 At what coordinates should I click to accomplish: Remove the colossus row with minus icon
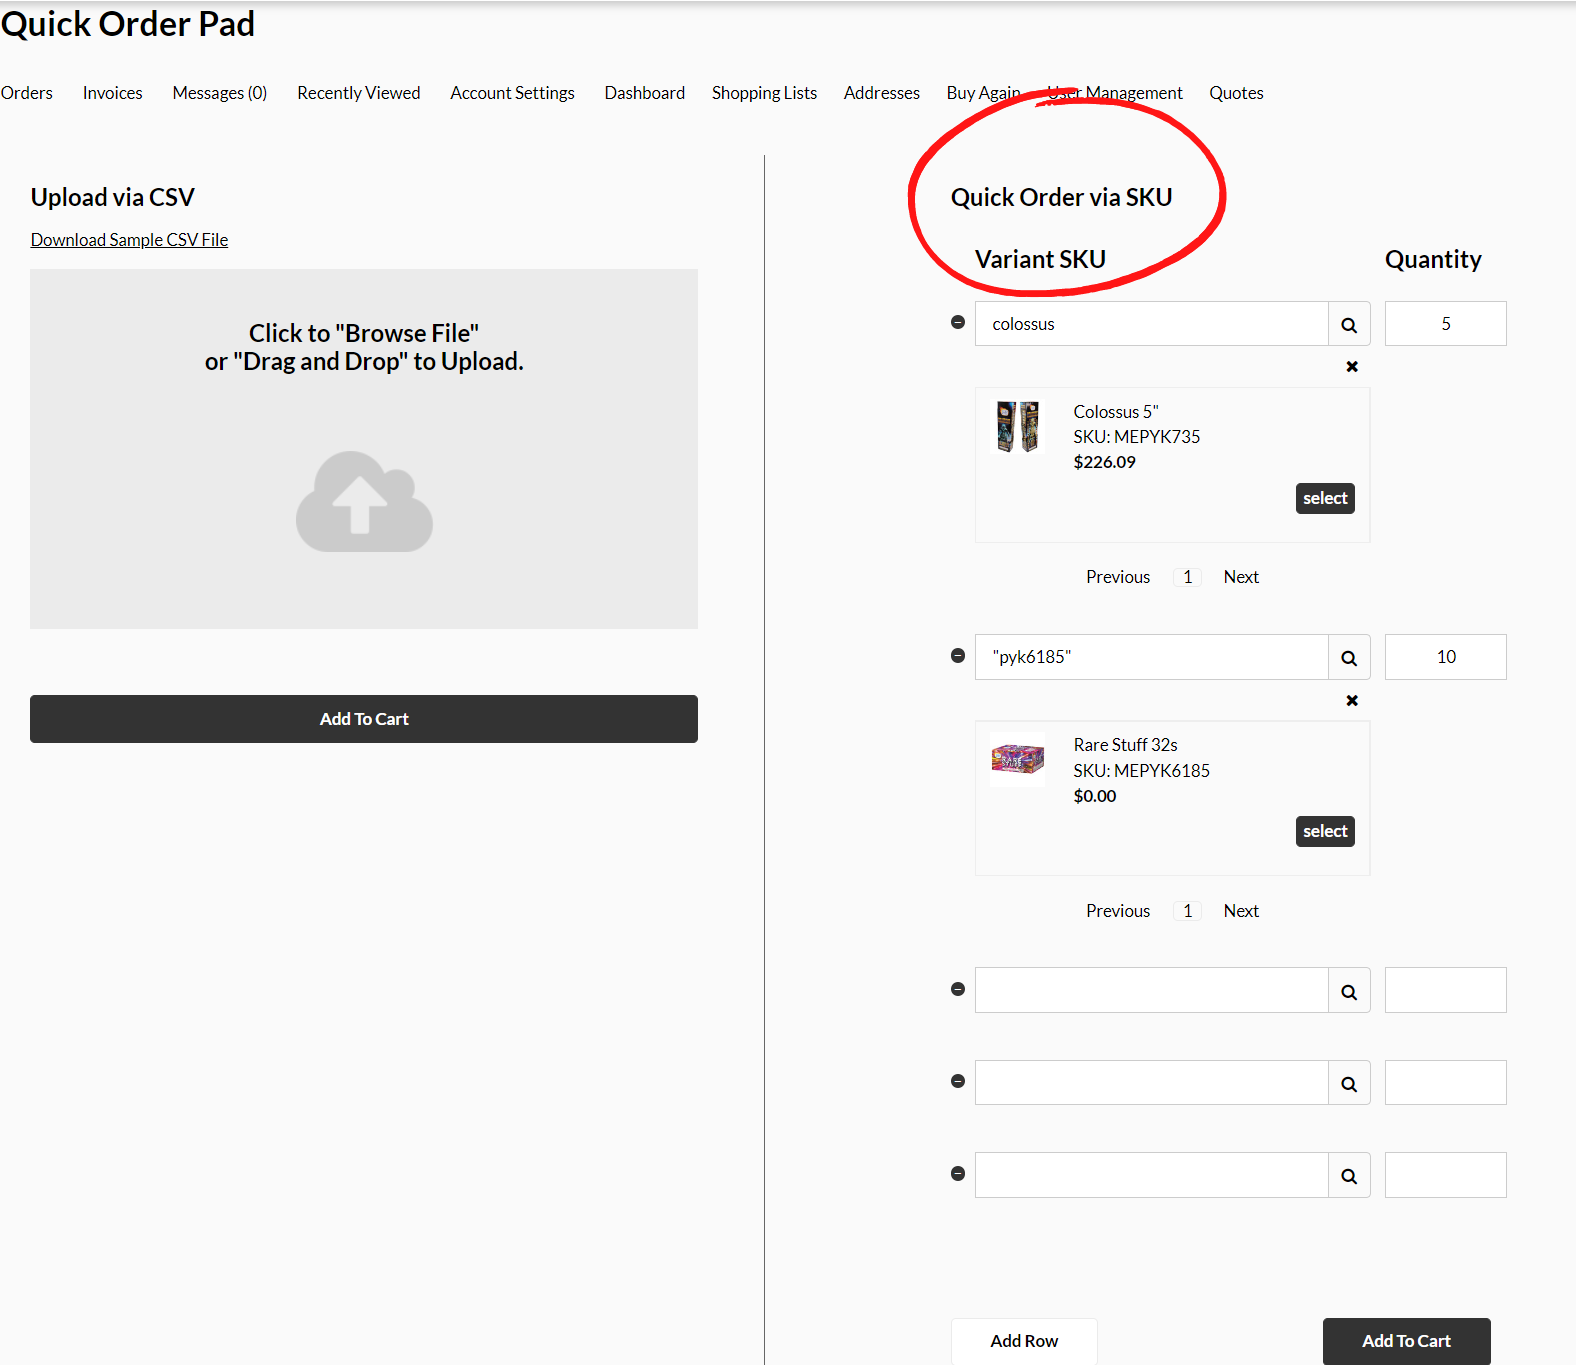pyautogui.click(x=958, y=322)
